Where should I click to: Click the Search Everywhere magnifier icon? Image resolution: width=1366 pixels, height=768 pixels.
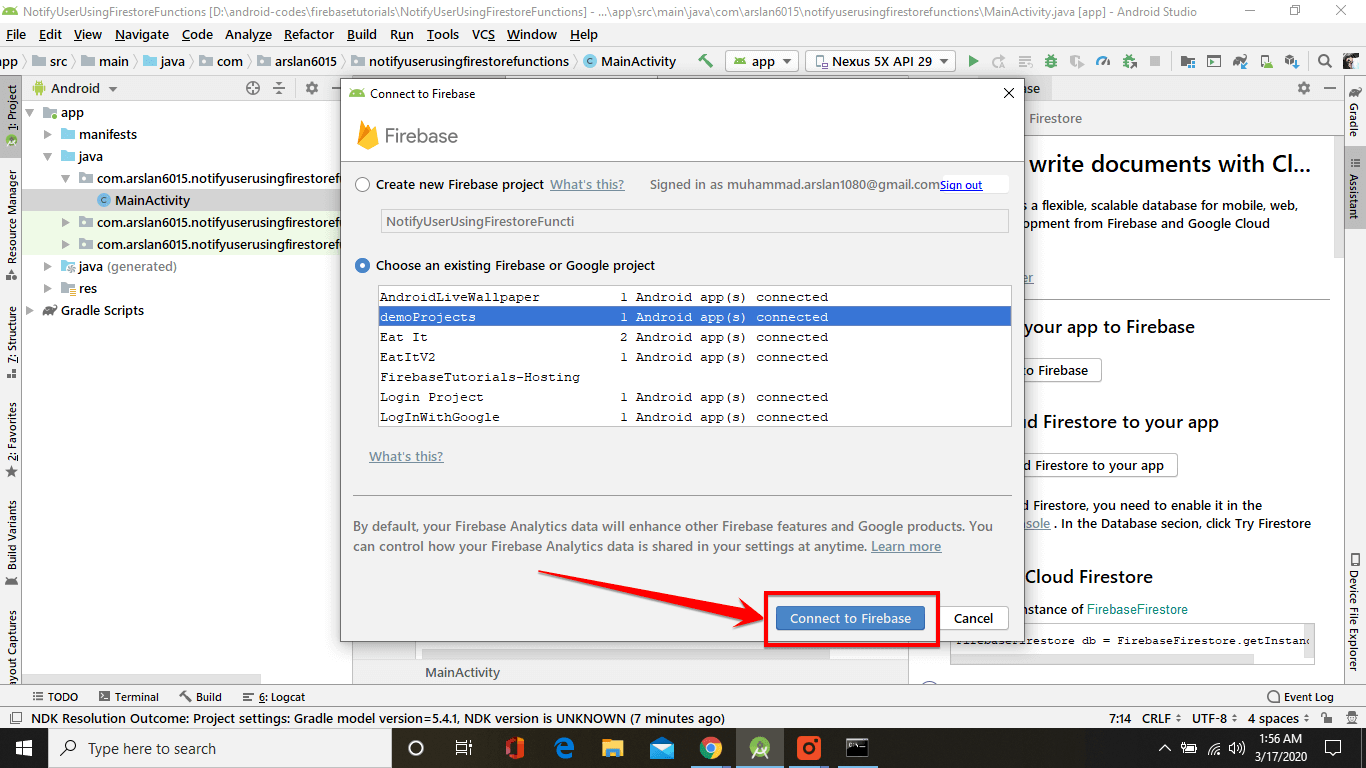[1324, 61]
